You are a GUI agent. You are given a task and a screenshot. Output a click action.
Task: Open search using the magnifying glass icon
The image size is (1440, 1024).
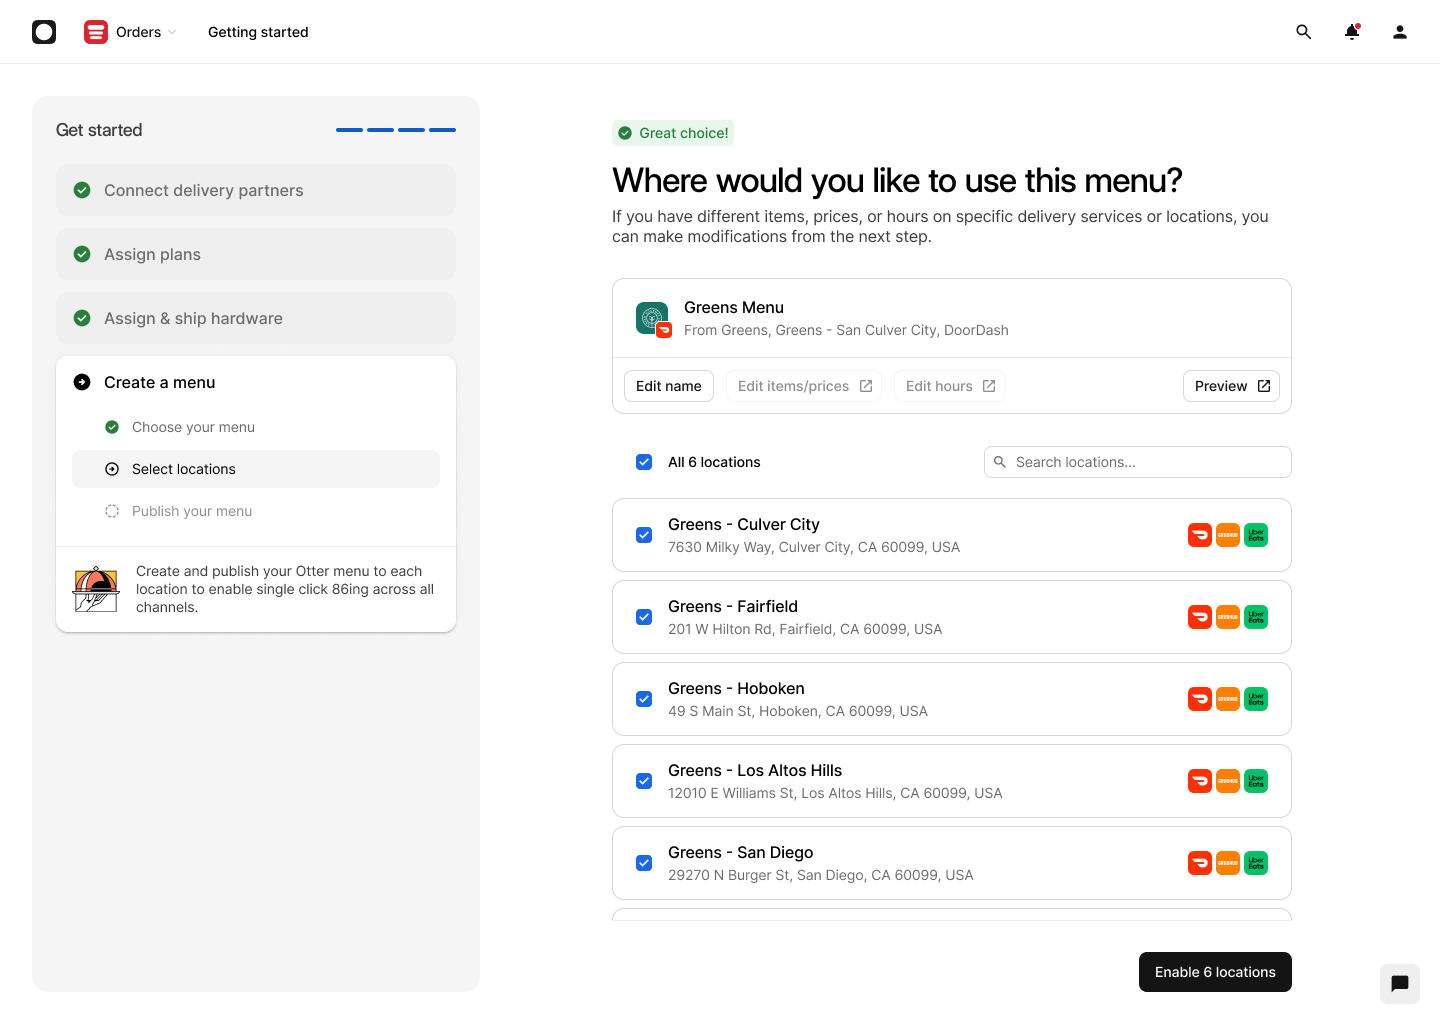(x=1304, y=31)
